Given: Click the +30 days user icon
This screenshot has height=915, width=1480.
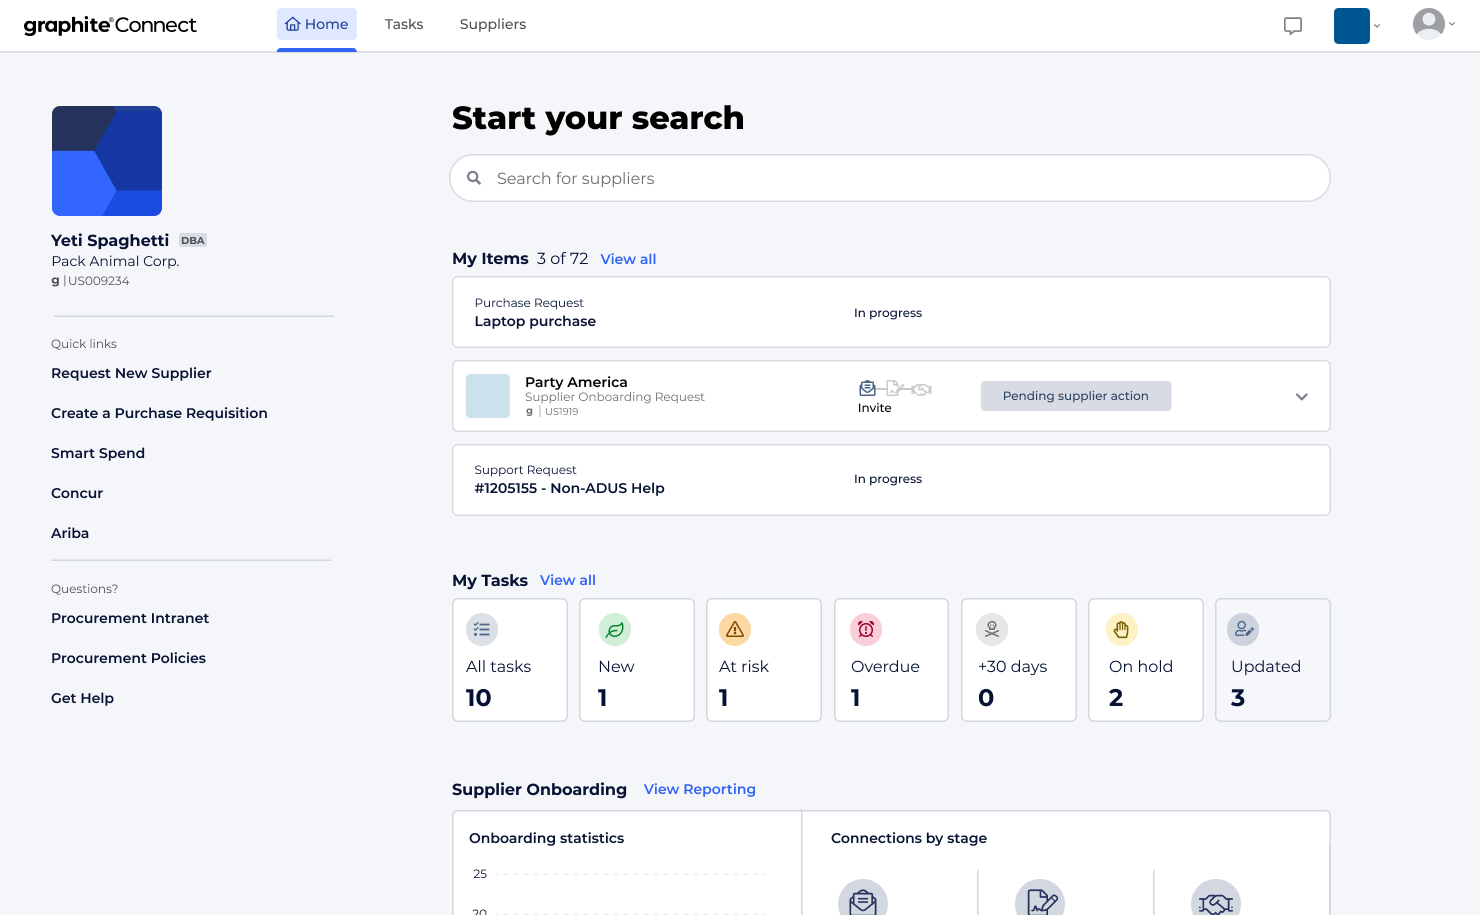Looking at the screenshot, I should point(991,629).
